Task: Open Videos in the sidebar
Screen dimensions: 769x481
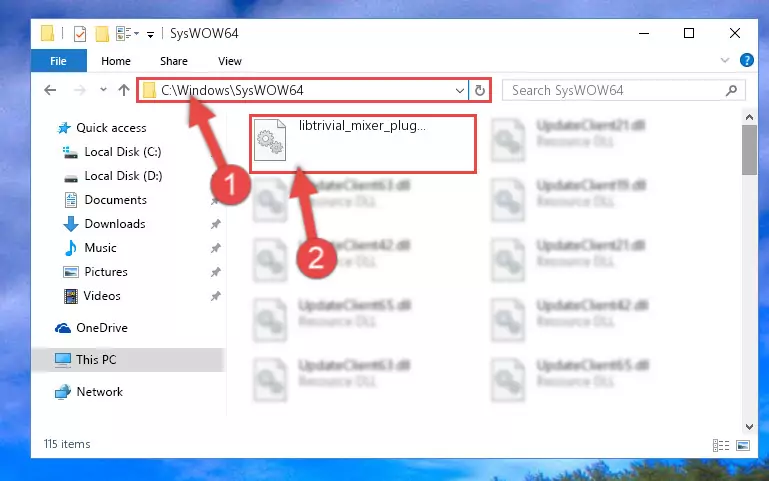Action: pos(102,296)
